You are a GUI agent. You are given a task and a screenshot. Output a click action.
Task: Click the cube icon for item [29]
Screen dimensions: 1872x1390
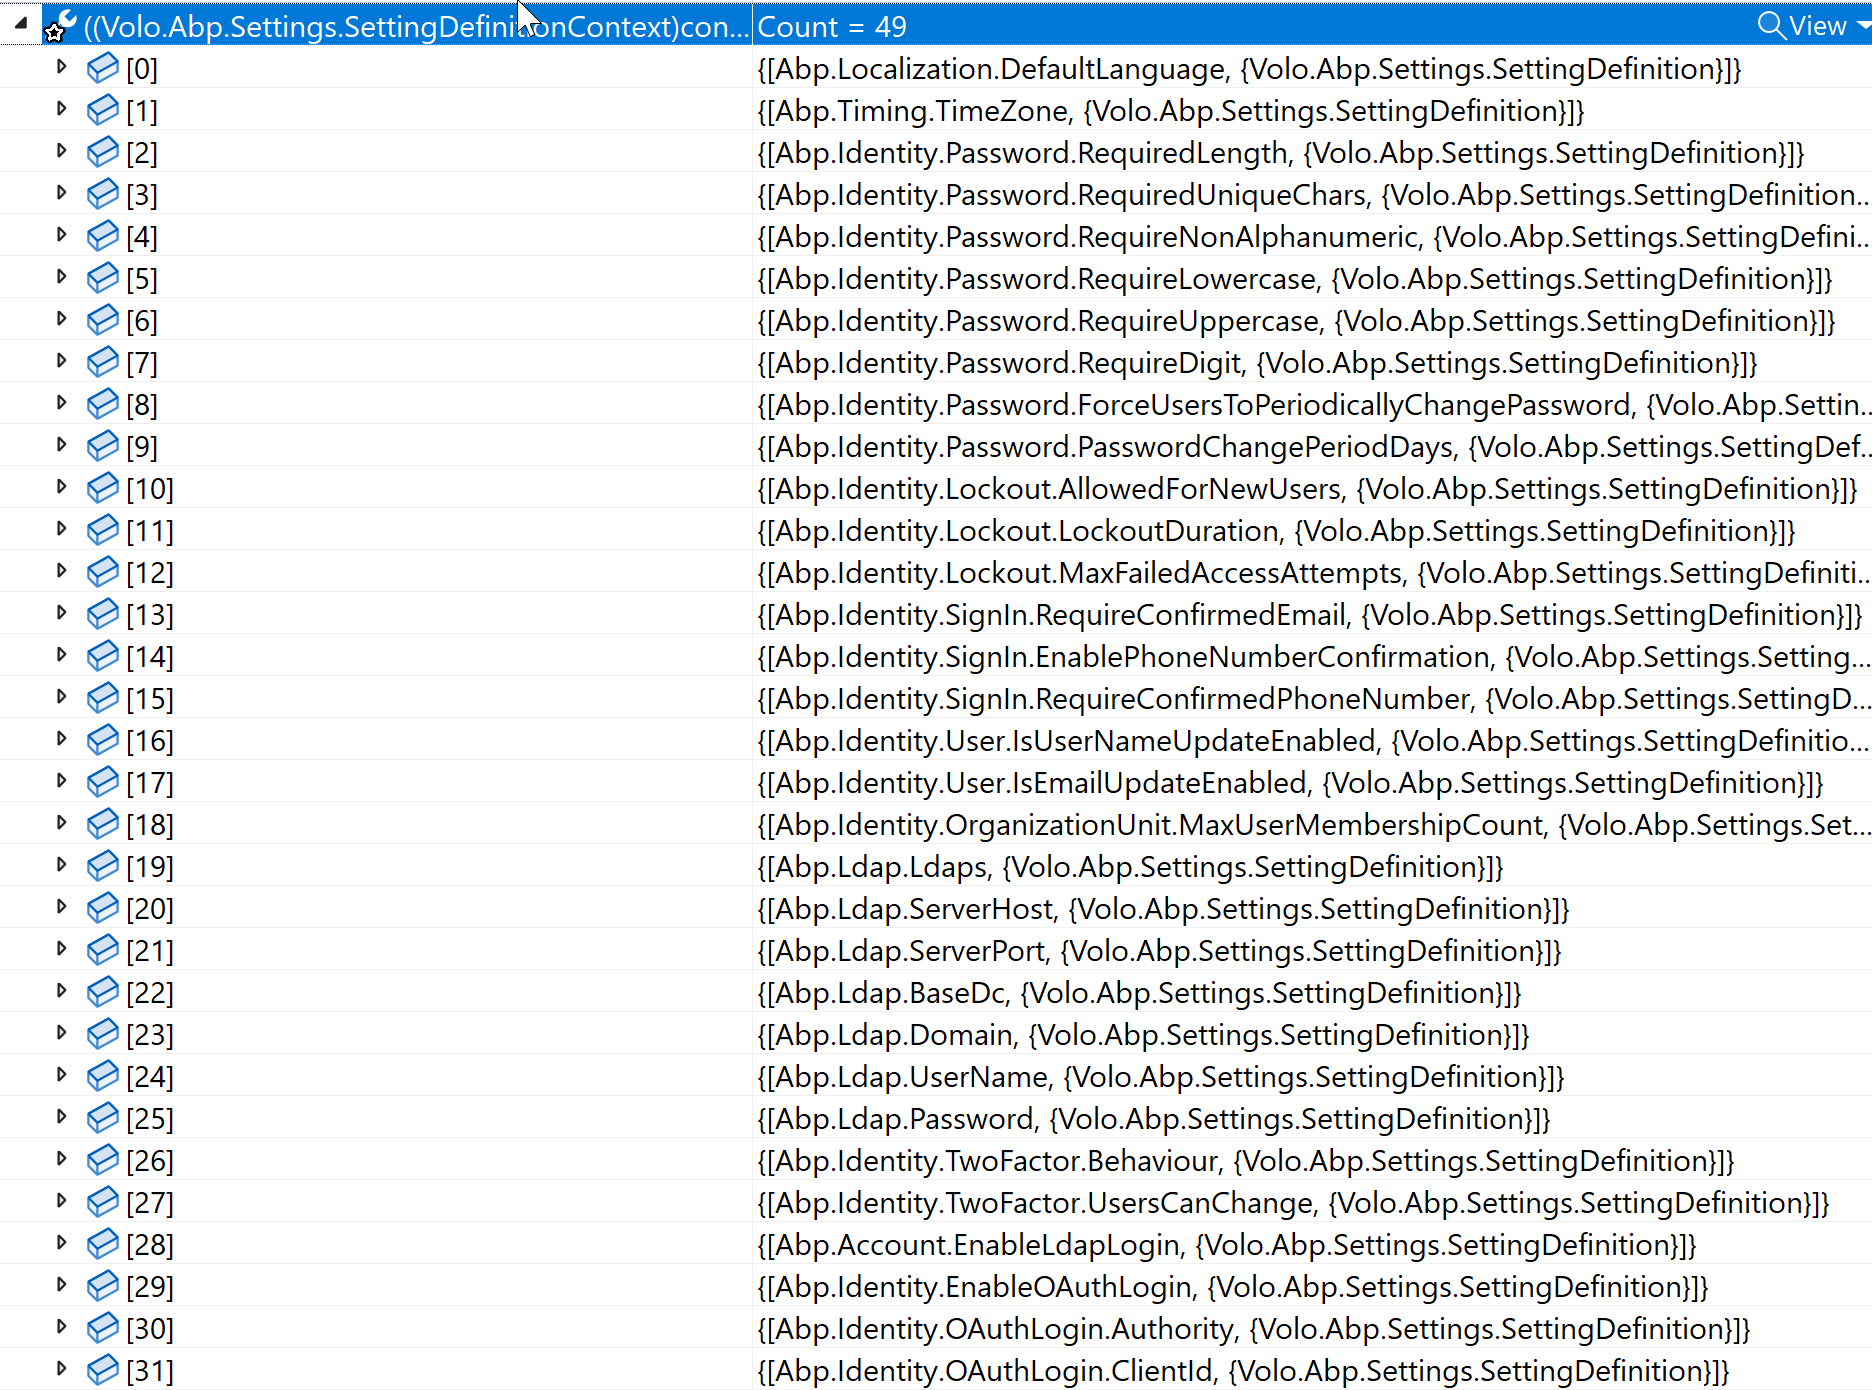[102, 1286]
